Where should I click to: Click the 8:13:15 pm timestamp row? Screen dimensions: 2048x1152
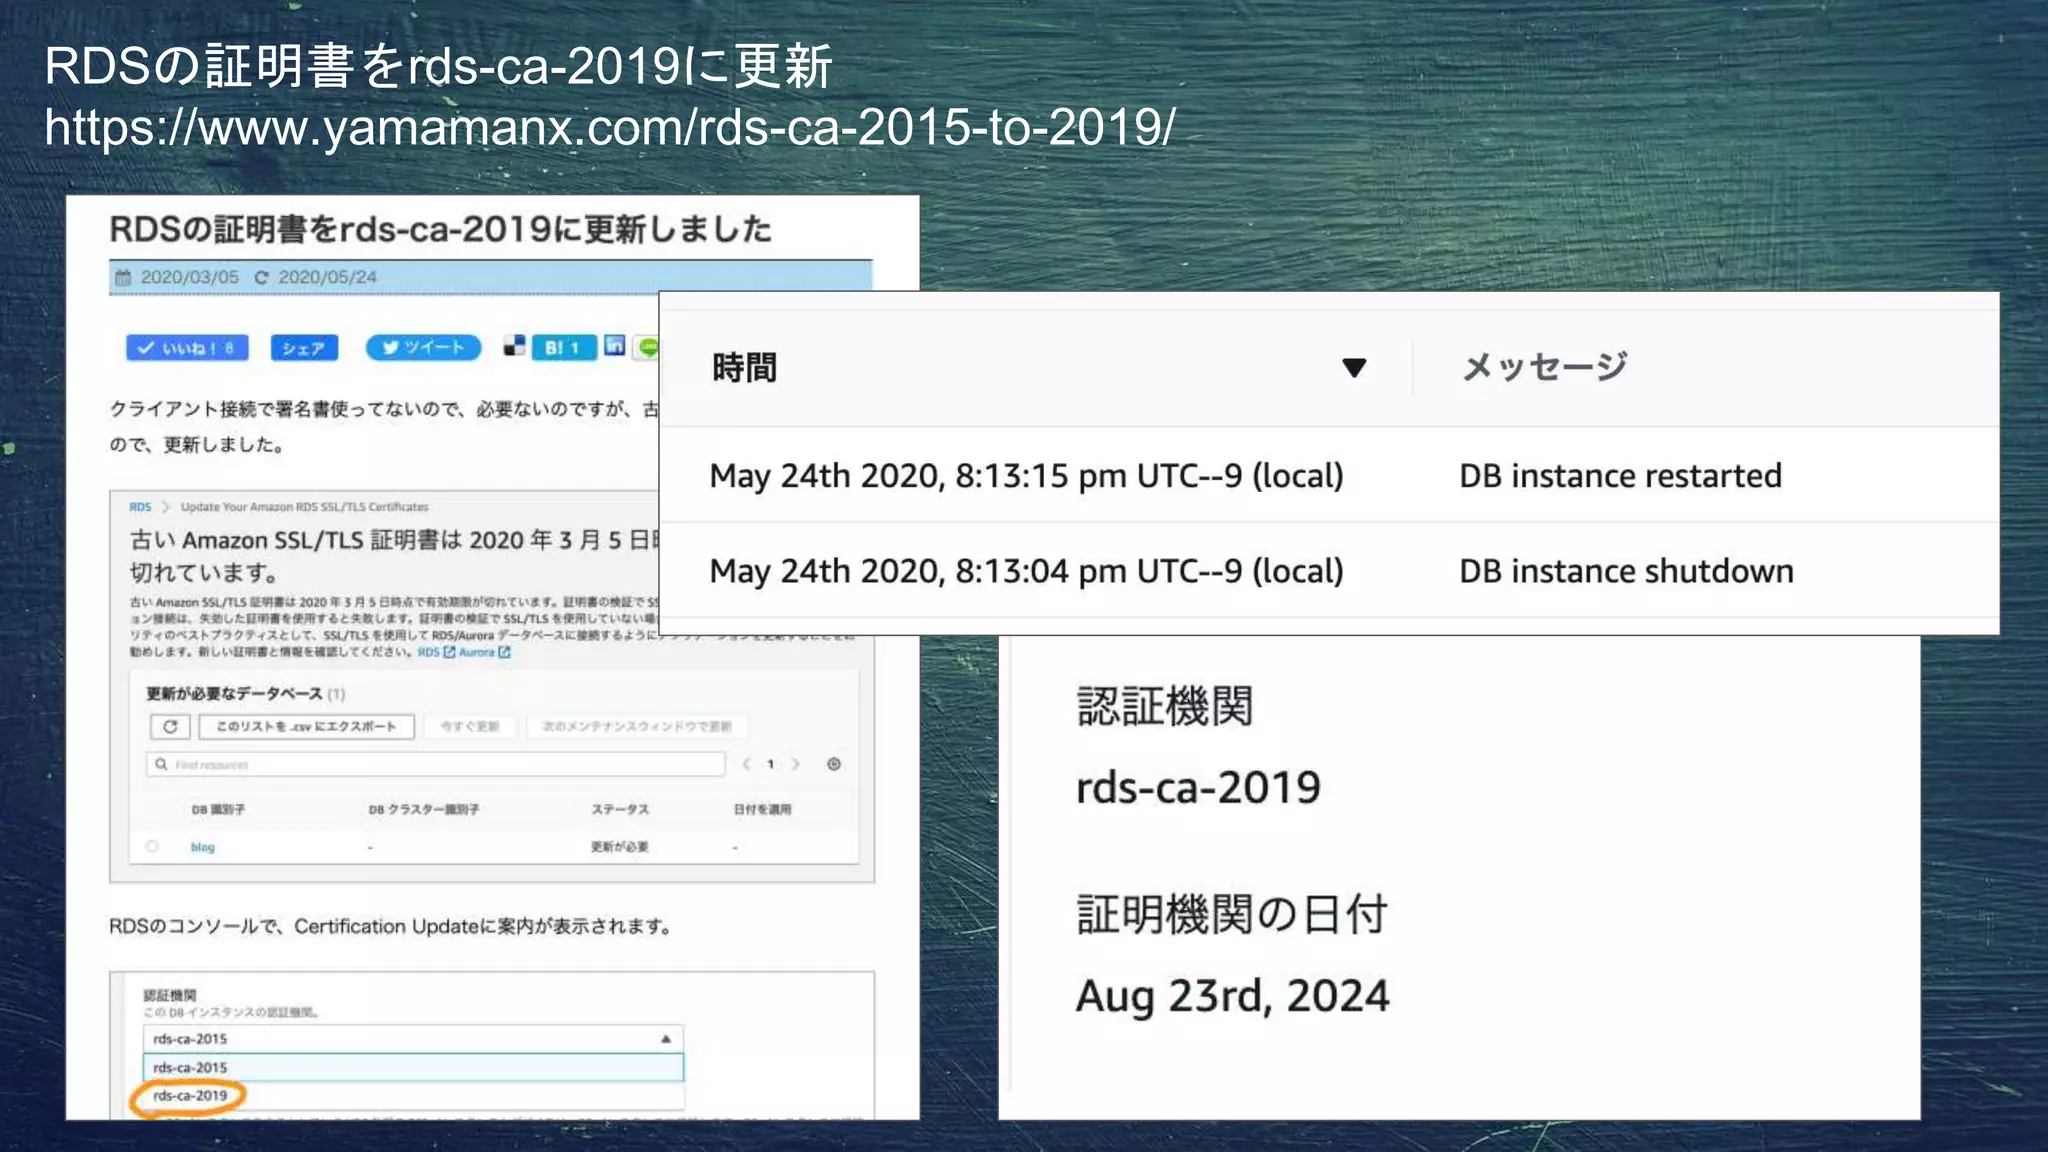click(x=1027, y=475)
